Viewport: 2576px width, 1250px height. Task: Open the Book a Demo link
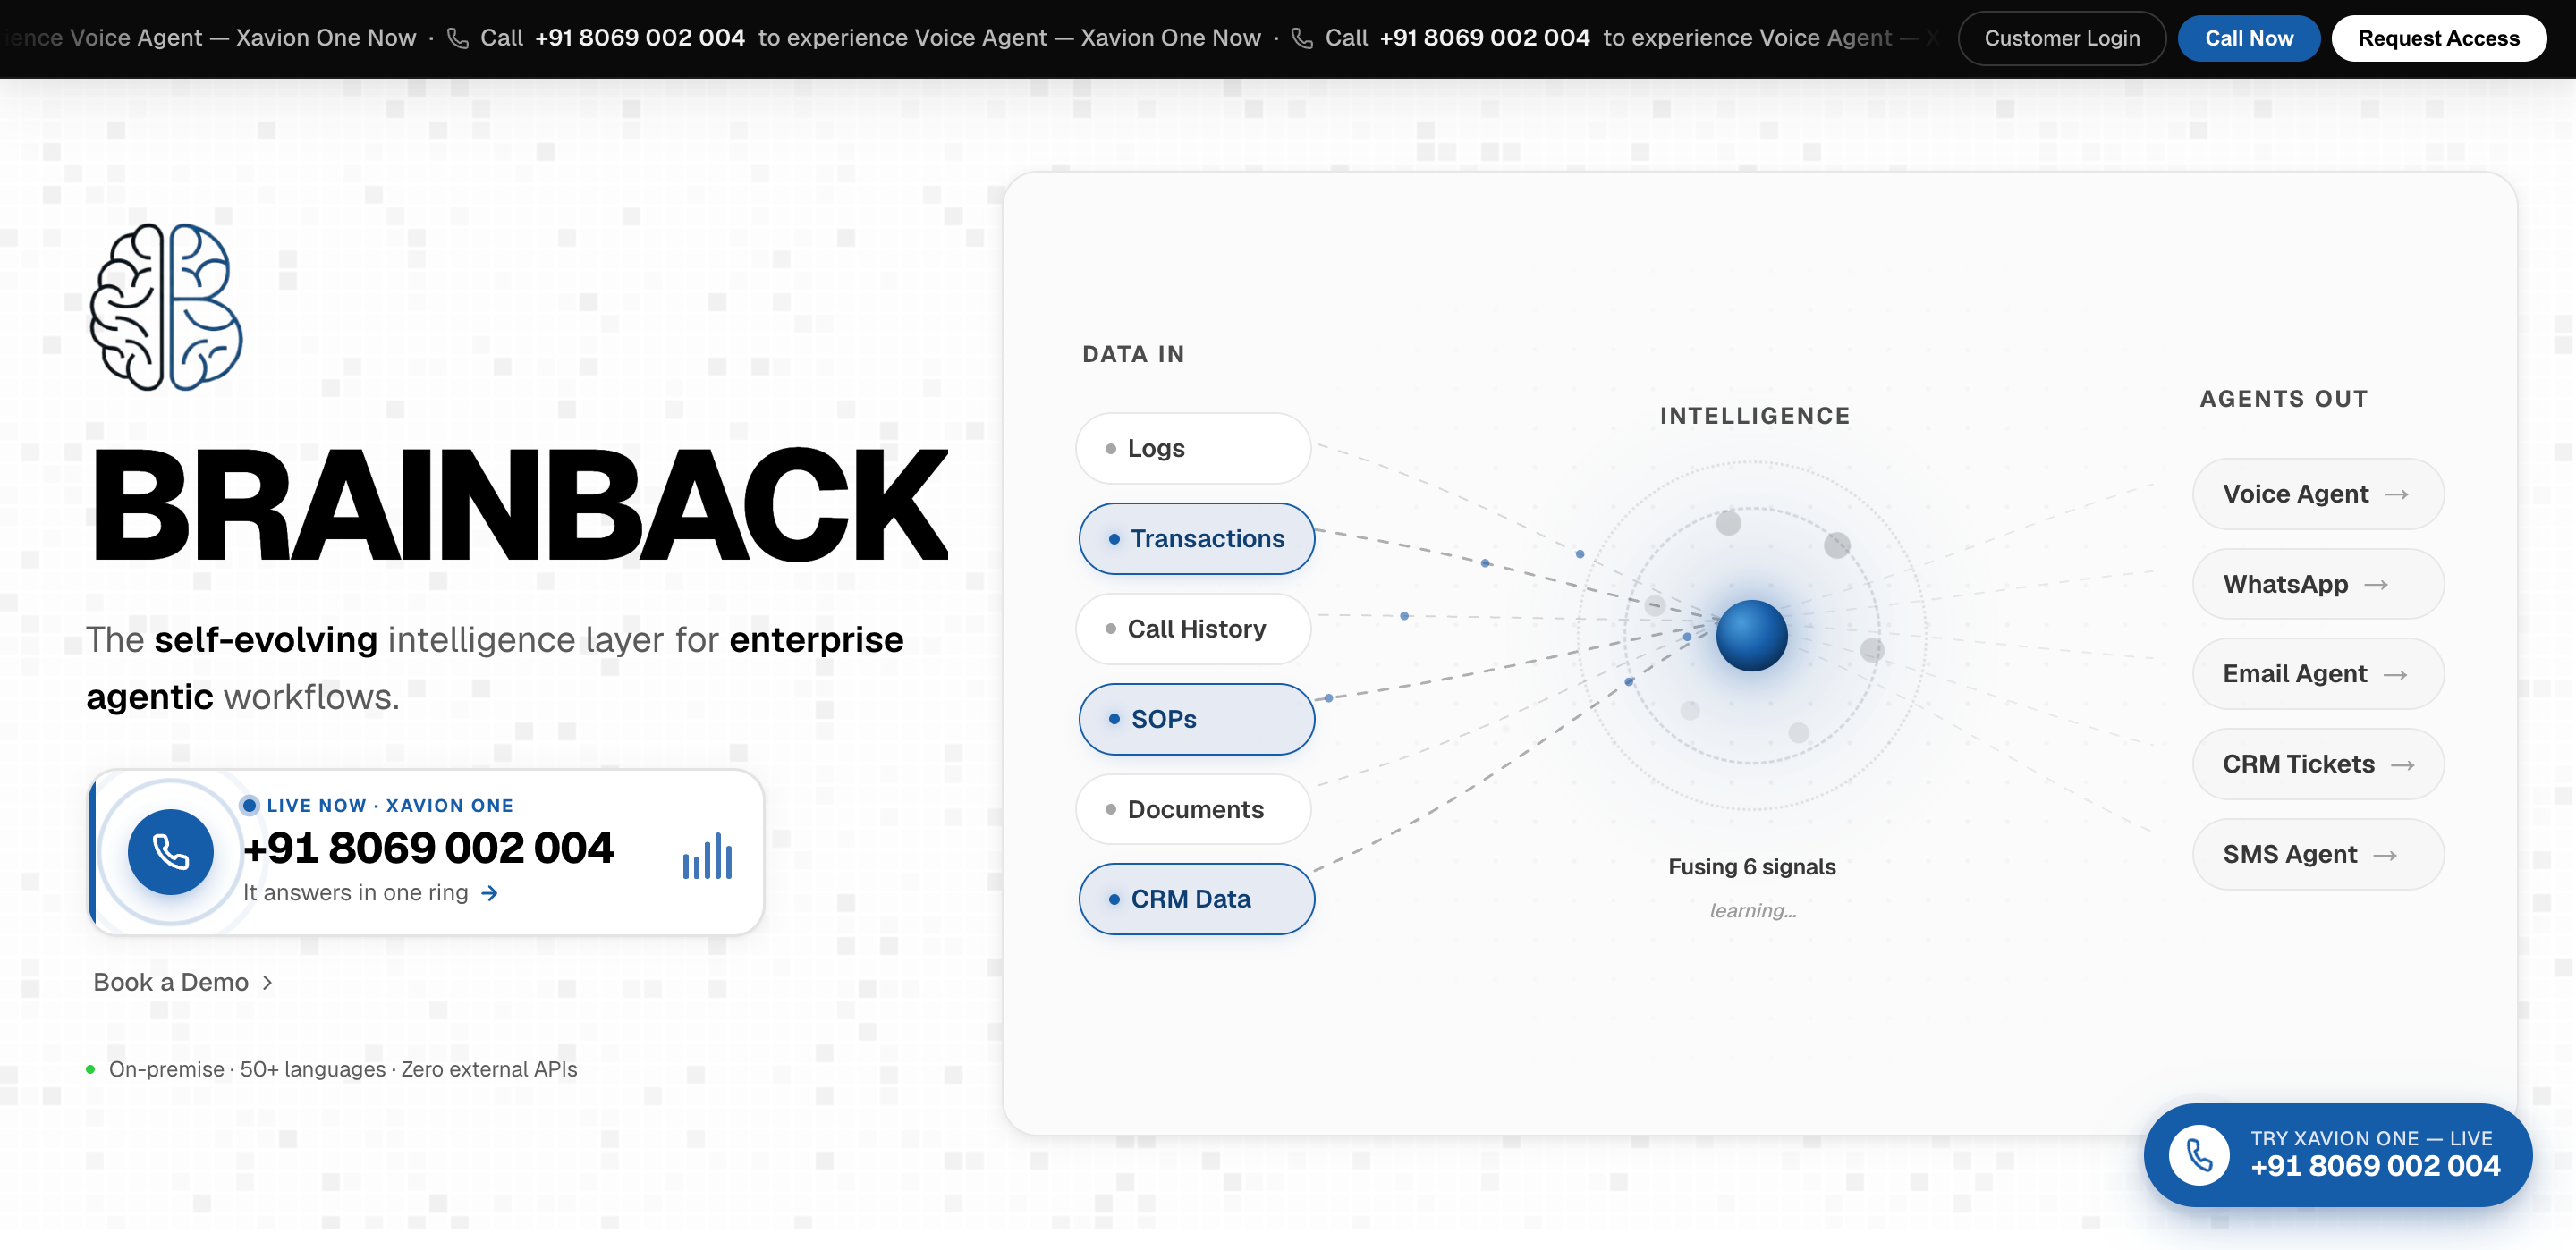[x=182, y=982]
